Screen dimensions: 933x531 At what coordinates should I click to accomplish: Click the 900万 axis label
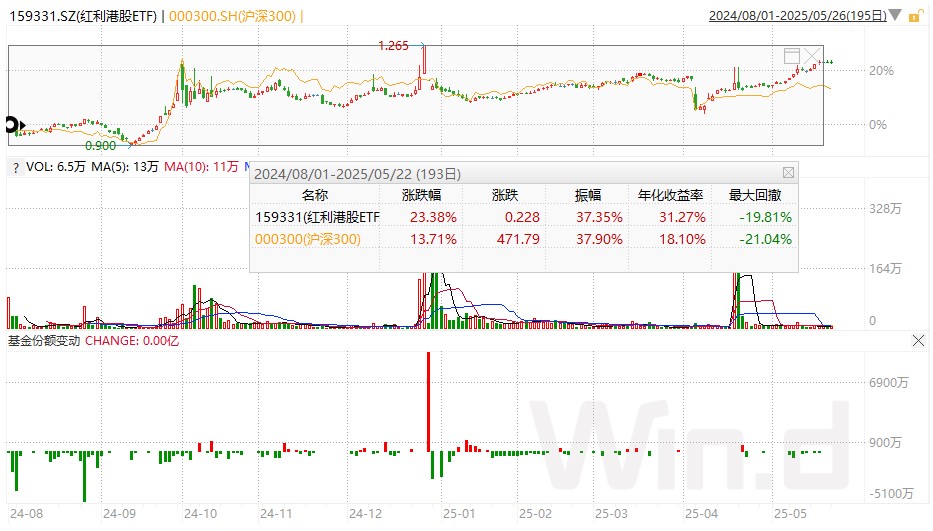(885, 442)
